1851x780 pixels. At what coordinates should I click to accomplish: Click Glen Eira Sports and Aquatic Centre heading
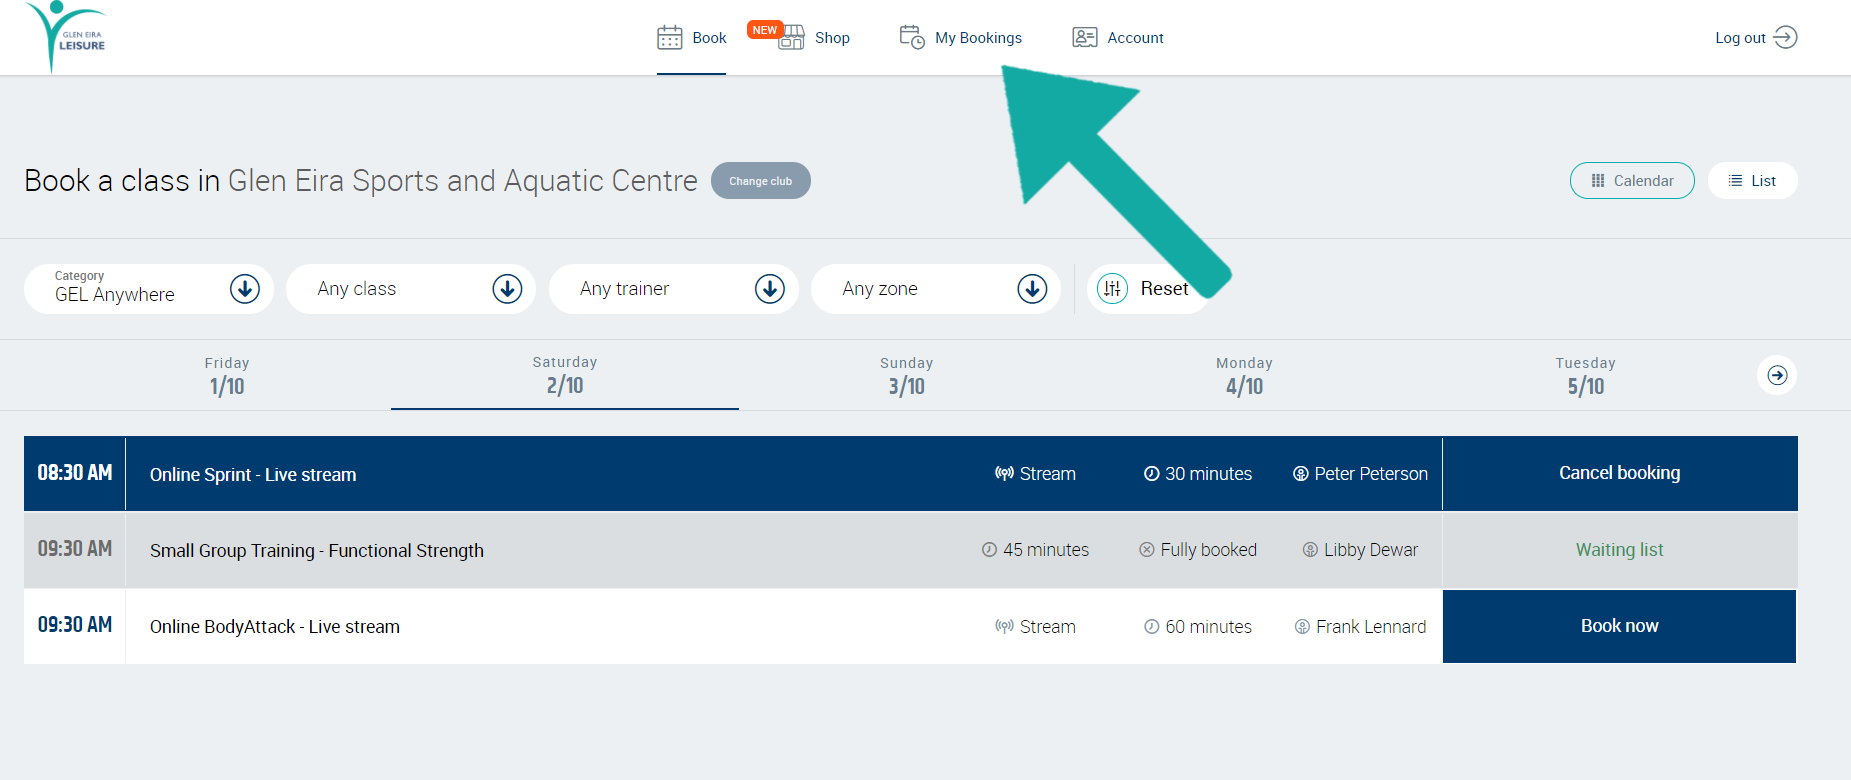[x=463, y=181]
